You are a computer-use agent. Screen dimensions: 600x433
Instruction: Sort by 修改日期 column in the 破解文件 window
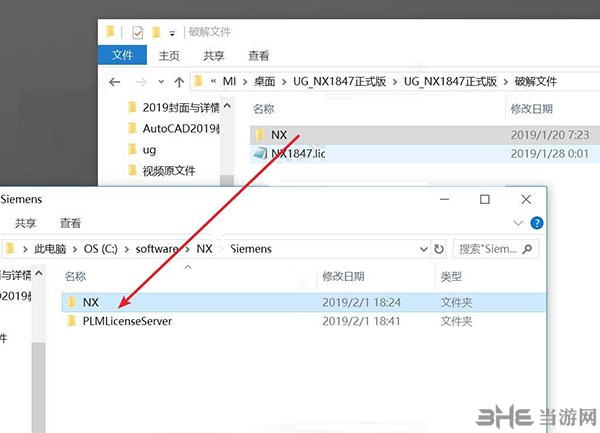532,109
